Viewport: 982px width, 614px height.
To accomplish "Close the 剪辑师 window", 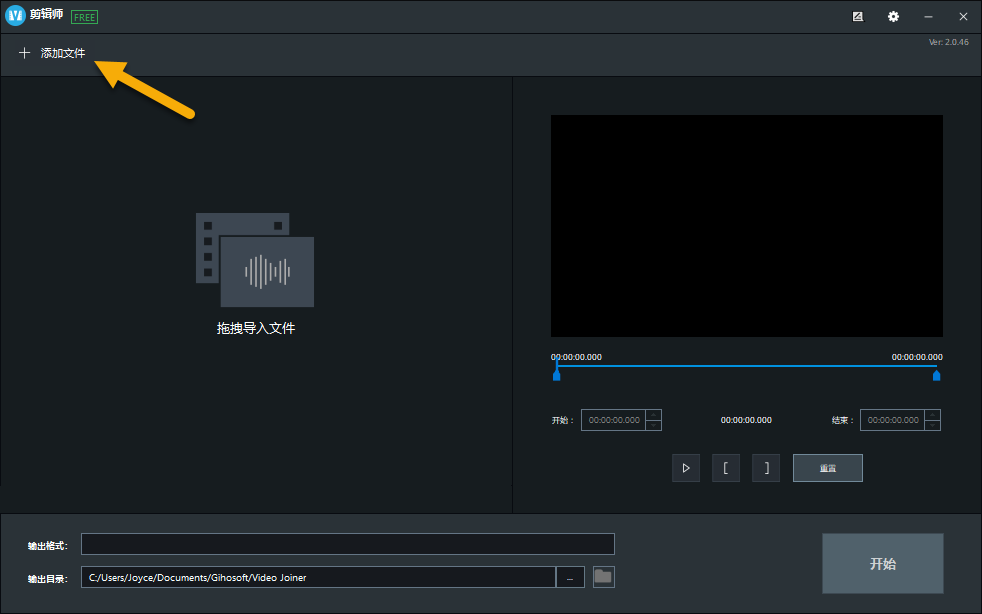I will (963, 17).
